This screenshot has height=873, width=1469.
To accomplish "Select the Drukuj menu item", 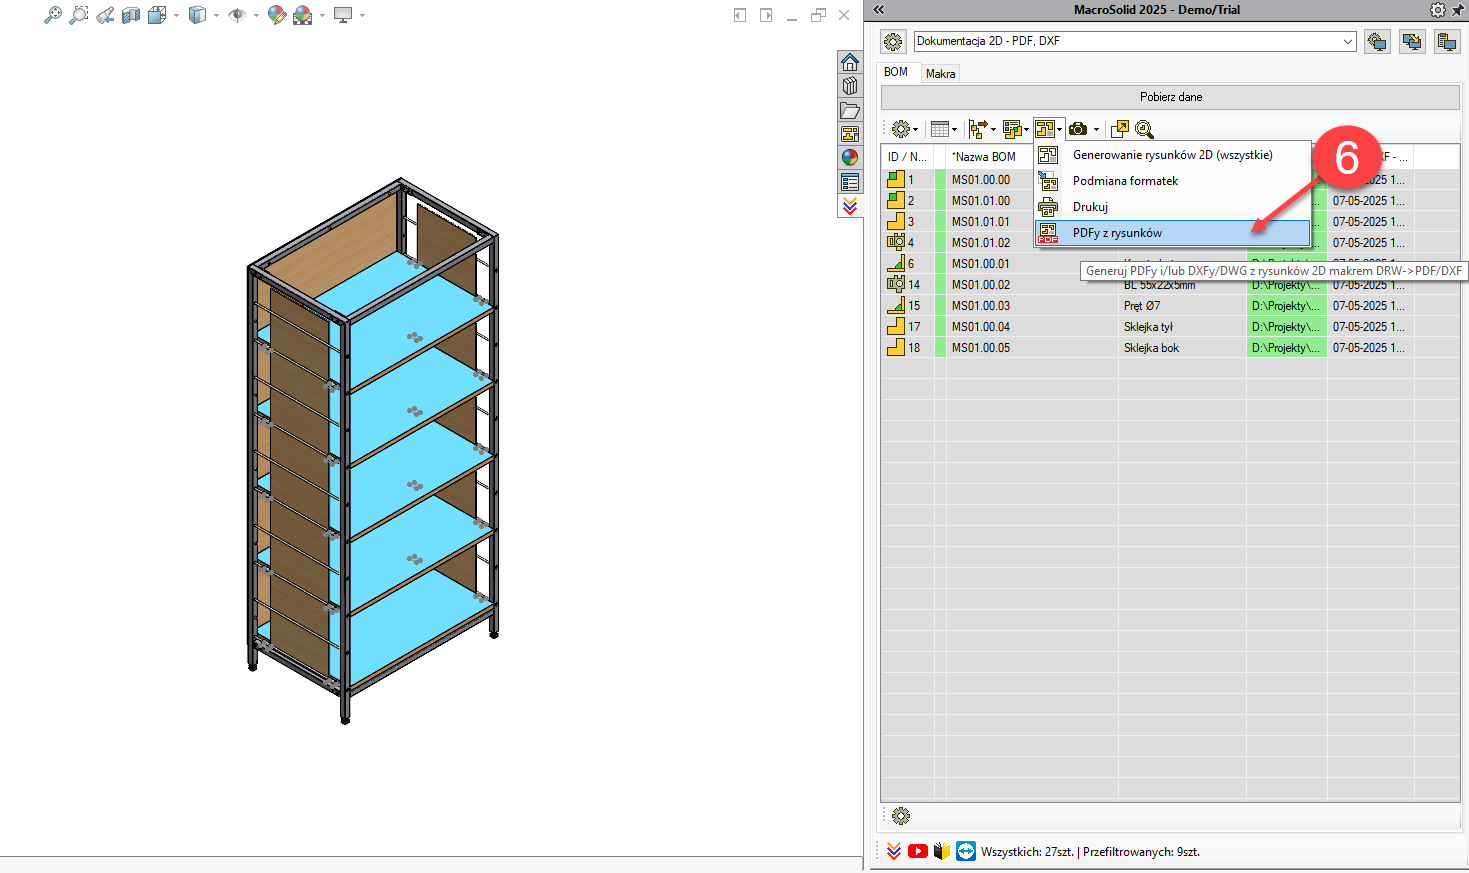I will (1172, 207).
